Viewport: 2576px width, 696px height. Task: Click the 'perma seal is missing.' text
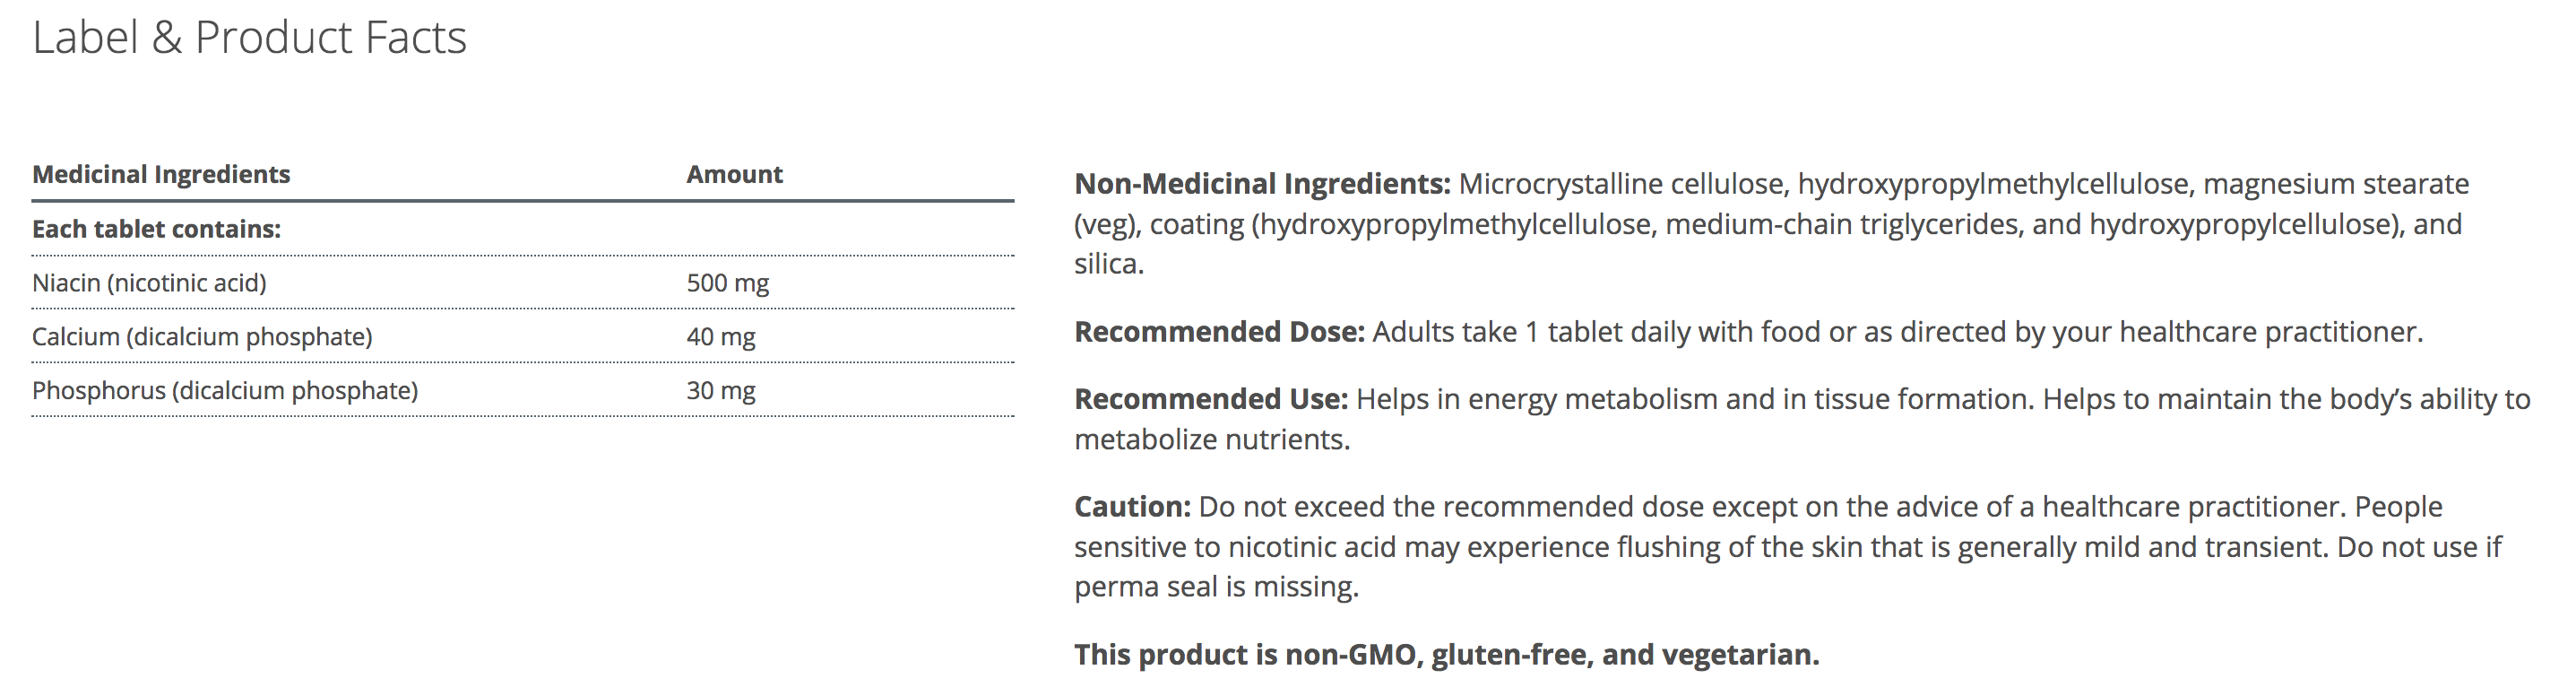click(1216, 587)
